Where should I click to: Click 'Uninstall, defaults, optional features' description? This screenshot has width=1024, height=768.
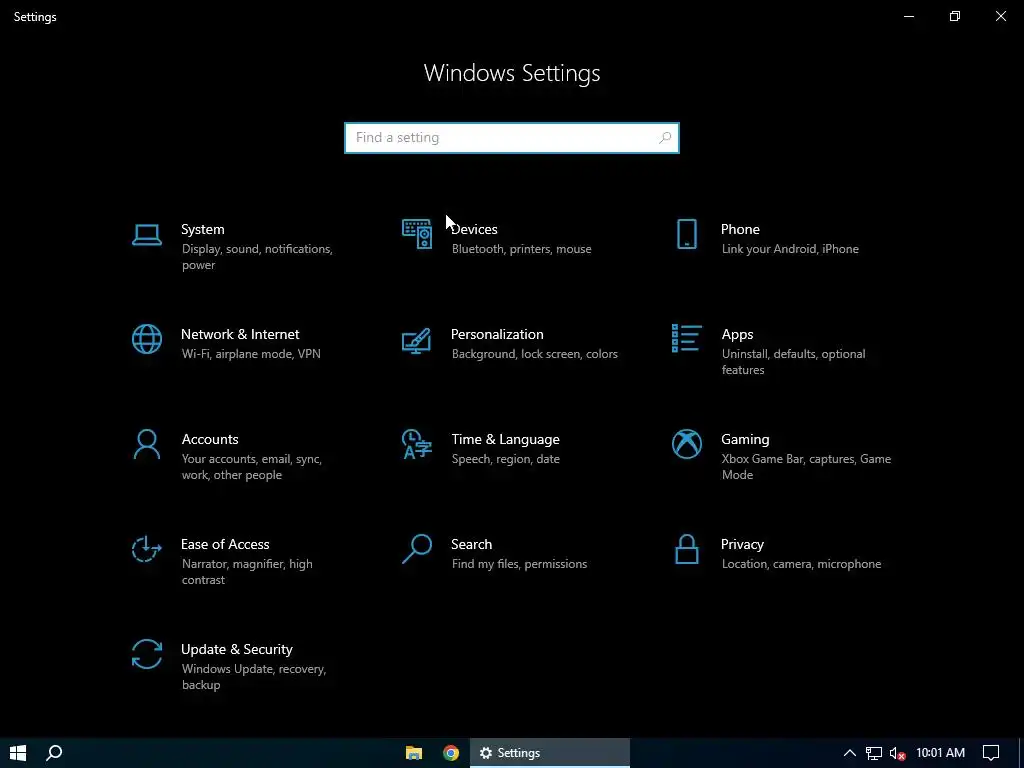pyautogui.click(x=793, y=362)
